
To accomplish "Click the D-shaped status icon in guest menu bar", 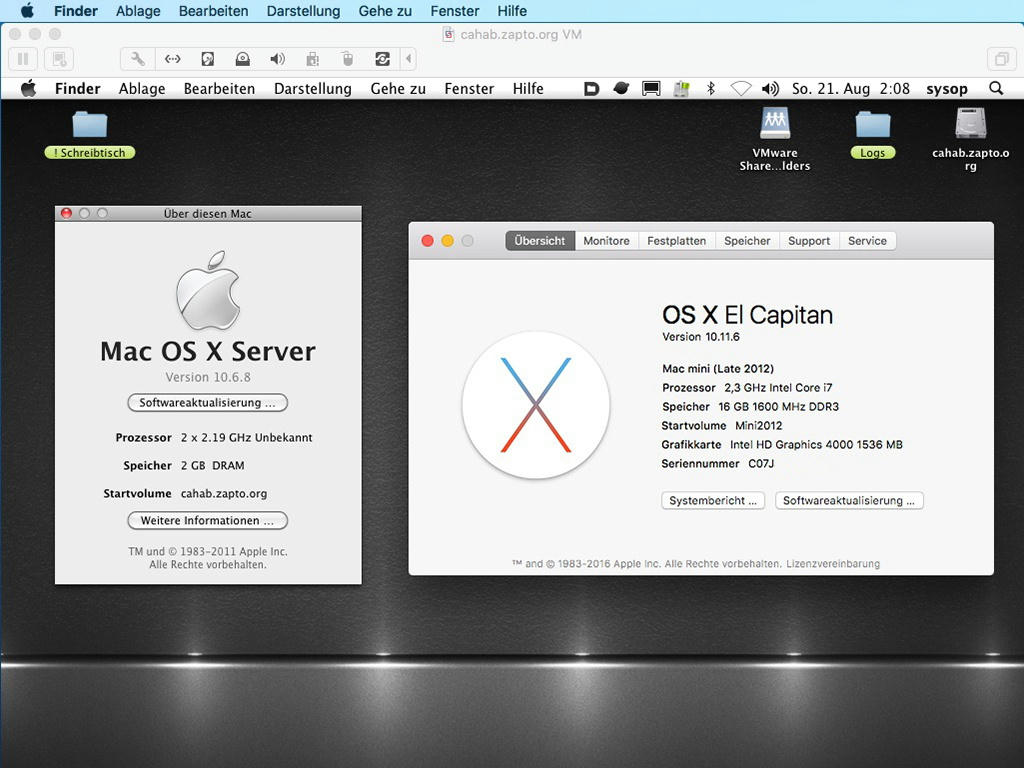I will click(591, 89).
